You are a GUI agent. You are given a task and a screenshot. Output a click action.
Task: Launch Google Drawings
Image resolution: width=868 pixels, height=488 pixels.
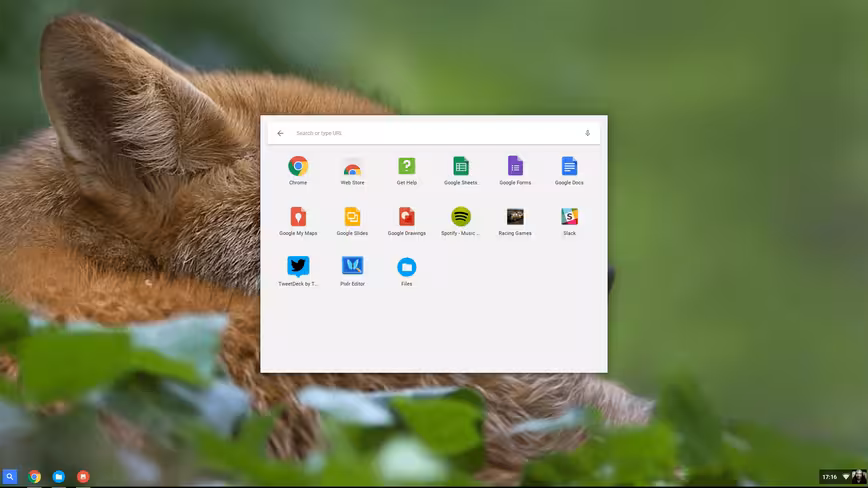point(406,217)
